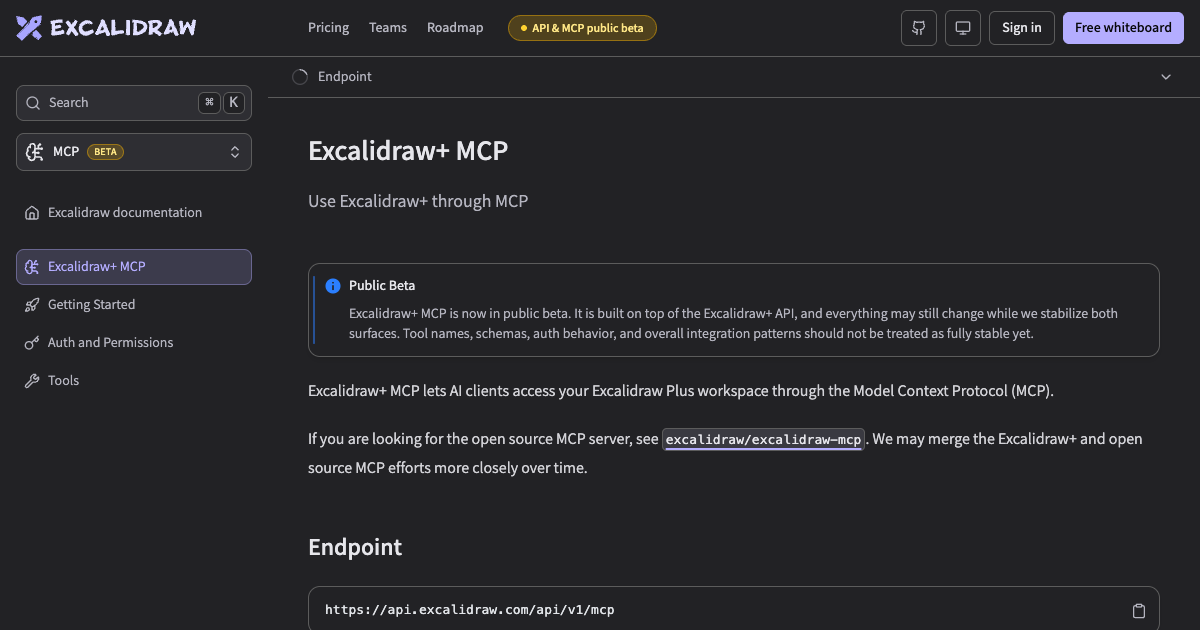The width and height of the screenshot is (1200, 630).
Task: Open the excalidraw/excalidraw-mcp link
Action: point(764,439)
